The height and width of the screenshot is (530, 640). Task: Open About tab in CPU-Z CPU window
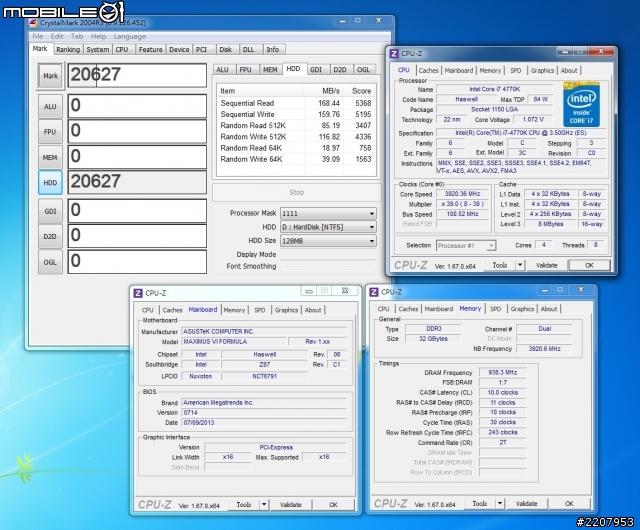pyautogui.click(x=569, y=71)
